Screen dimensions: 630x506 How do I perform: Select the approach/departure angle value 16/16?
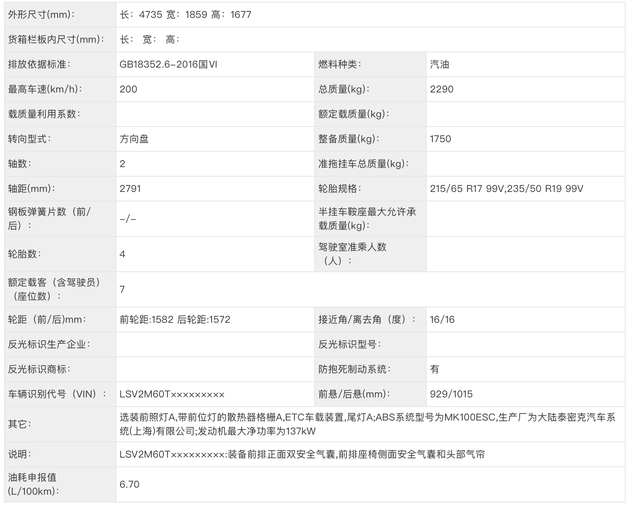click(442, 320)
